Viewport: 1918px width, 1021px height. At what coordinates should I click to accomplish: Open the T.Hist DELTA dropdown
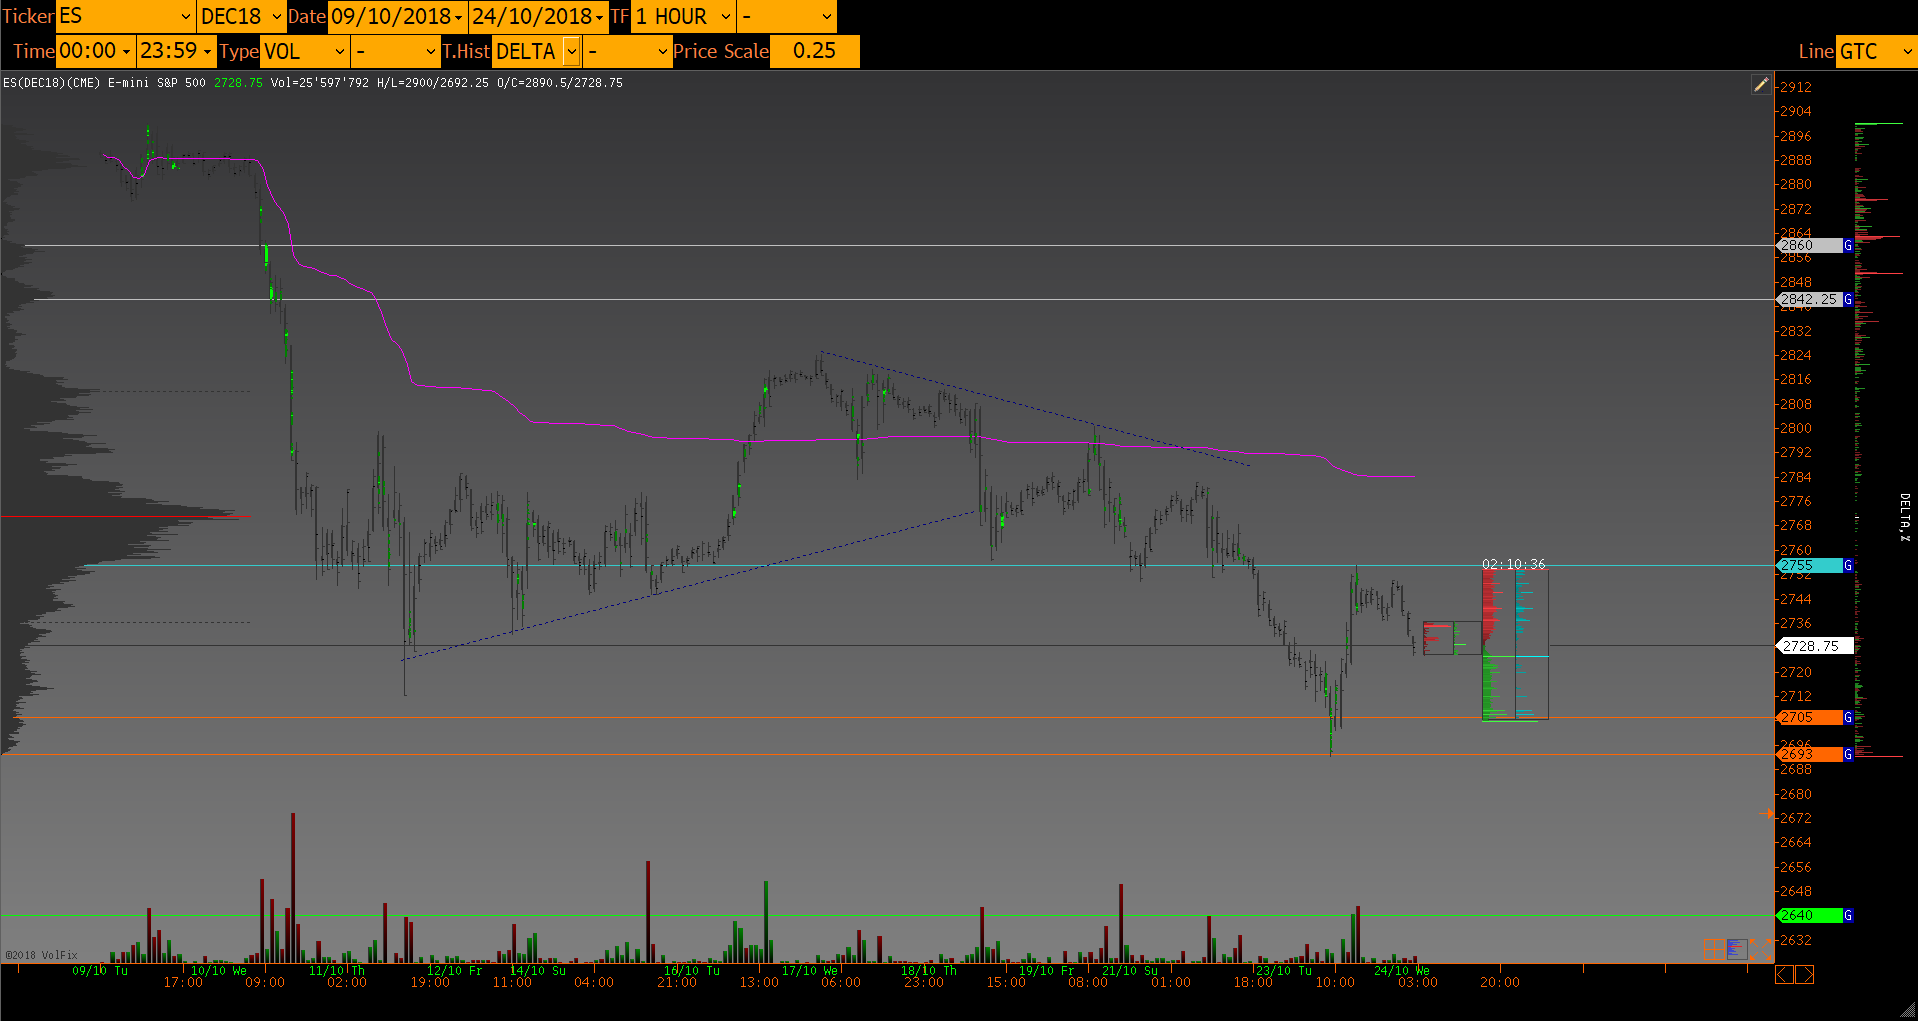571,51
